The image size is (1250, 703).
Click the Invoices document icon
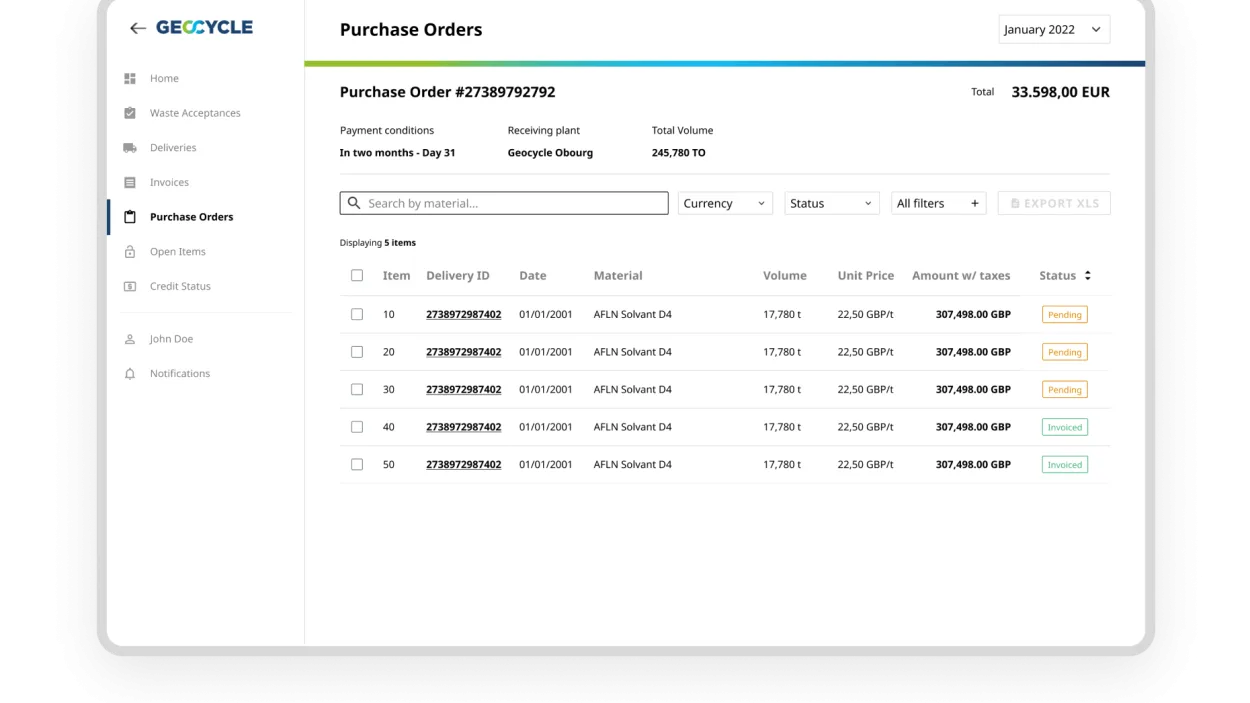(x=130, y=183)
